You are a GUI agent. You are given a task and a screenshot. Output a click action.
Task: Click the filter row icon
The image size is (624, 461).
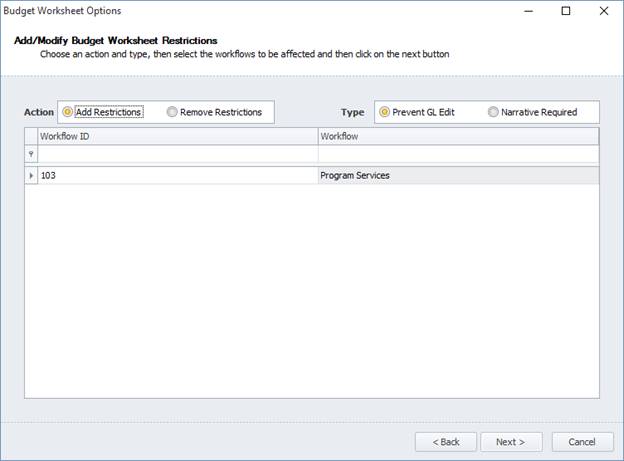pos(31,155)
